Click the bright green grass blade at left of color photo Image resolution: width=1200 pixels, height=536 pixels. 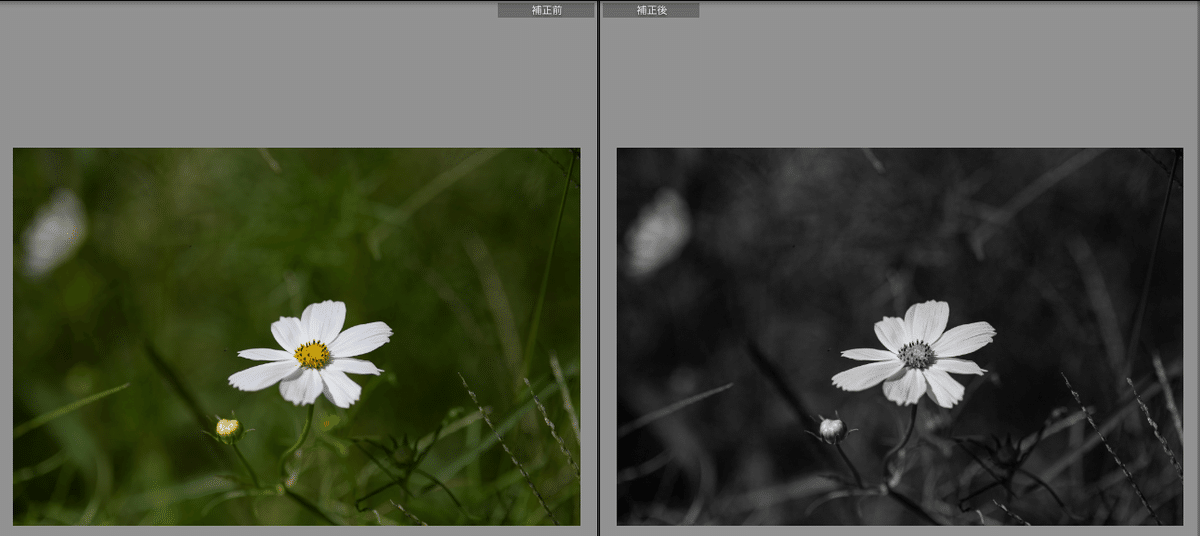(70, 410)
